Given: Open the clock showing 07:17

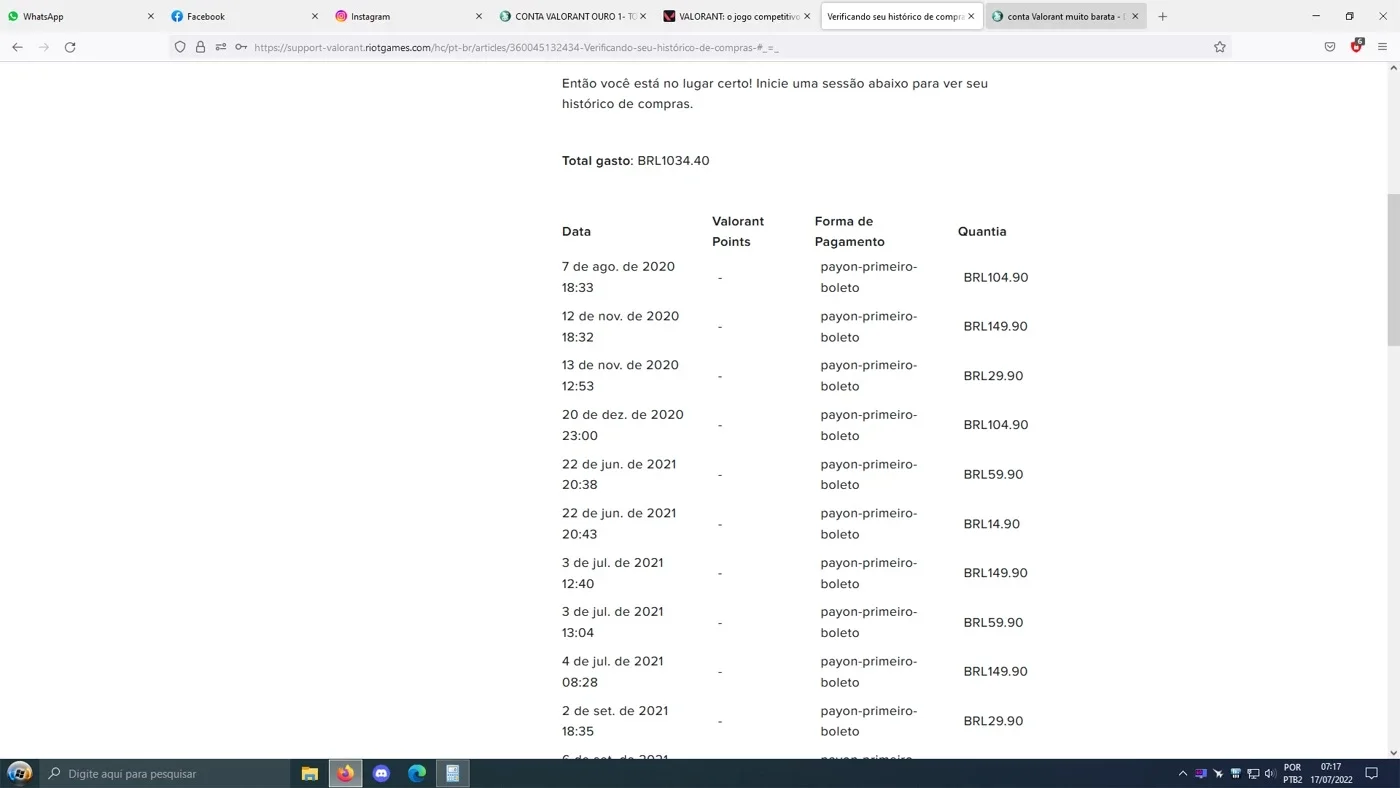Looking at the screenshot, I should pyautogui.click(x=1331, y=773).
